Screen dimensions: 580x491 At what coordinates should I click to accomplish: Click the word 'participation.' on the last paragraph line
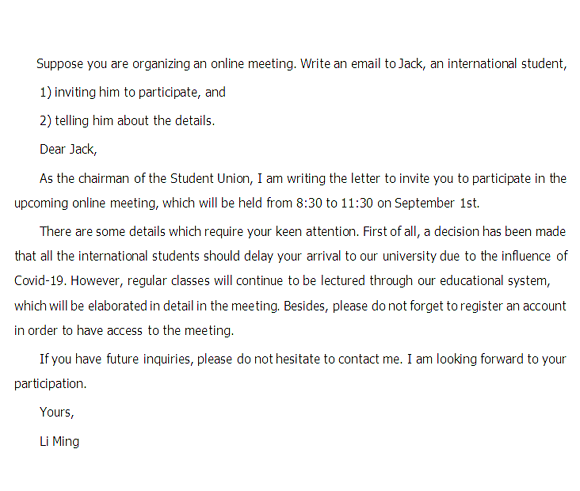[50, 384]
